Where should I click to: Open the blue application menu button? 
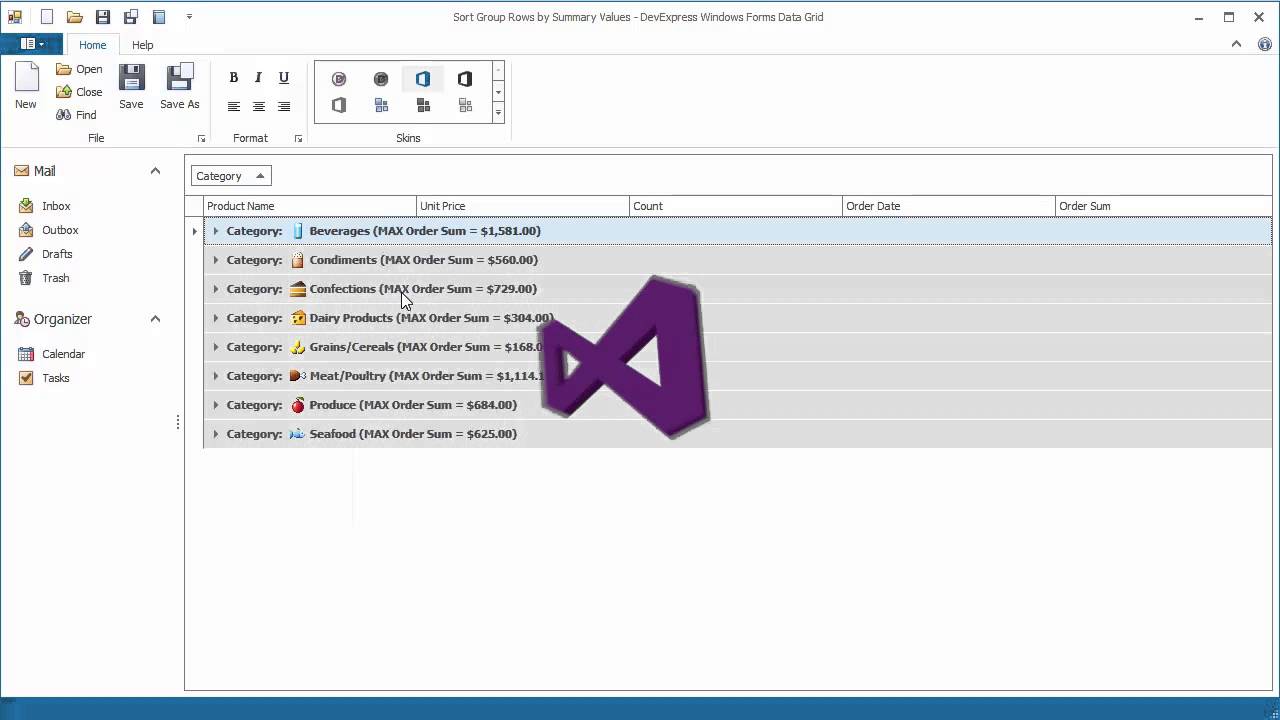coord(32,44)
